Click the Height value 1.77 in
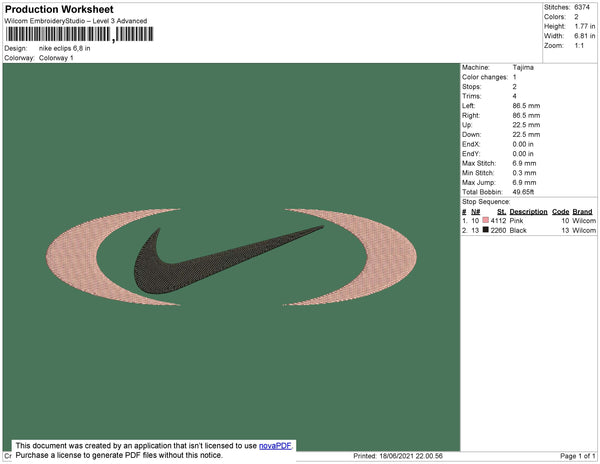600x464 pixels. [x=585, y=26]
